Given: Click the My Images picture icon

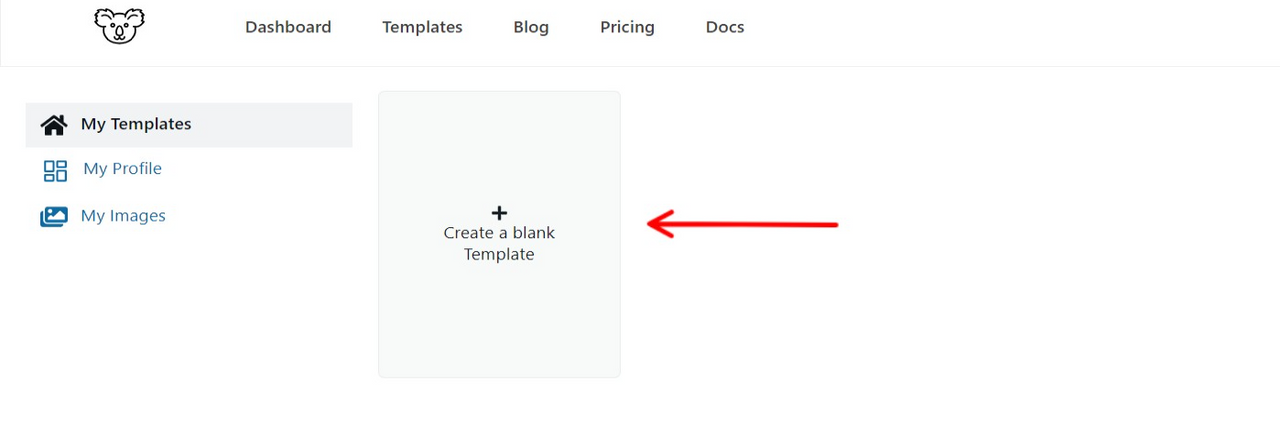Looking at the screenshot, I should [54, 216].
